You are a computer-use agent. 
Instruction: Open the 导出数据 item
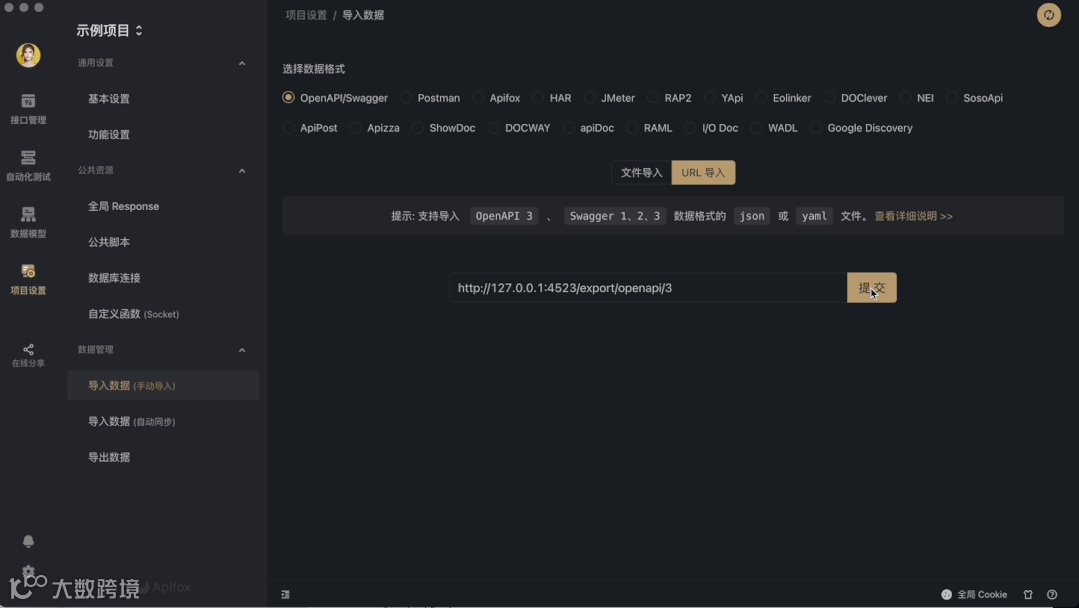pyautogui.click(x=163, y=457)
